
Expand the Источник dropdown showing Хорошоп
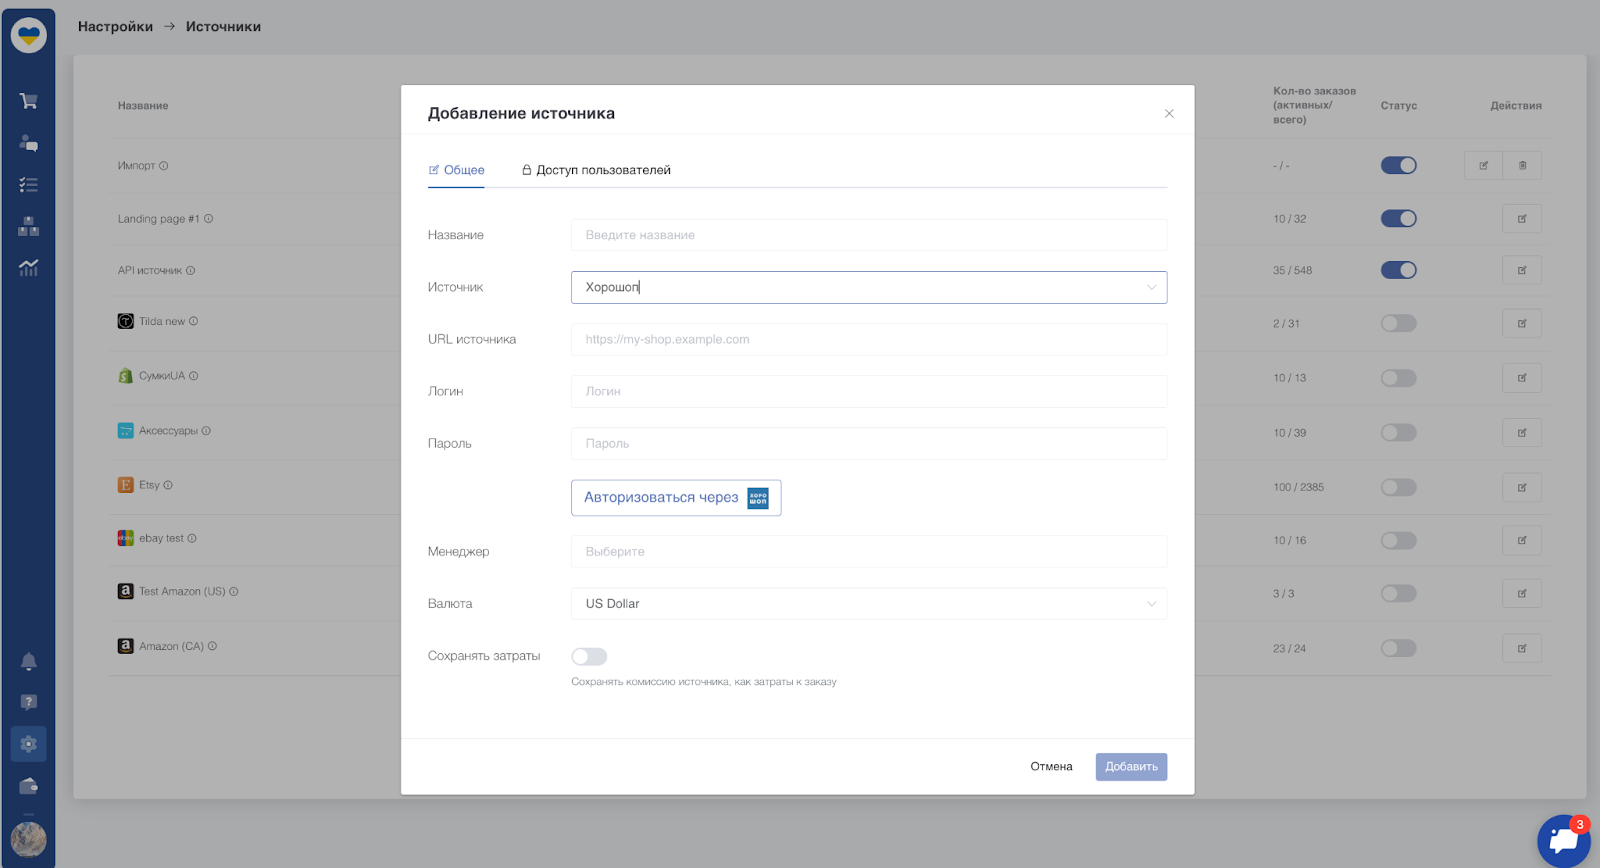(869, 287)
